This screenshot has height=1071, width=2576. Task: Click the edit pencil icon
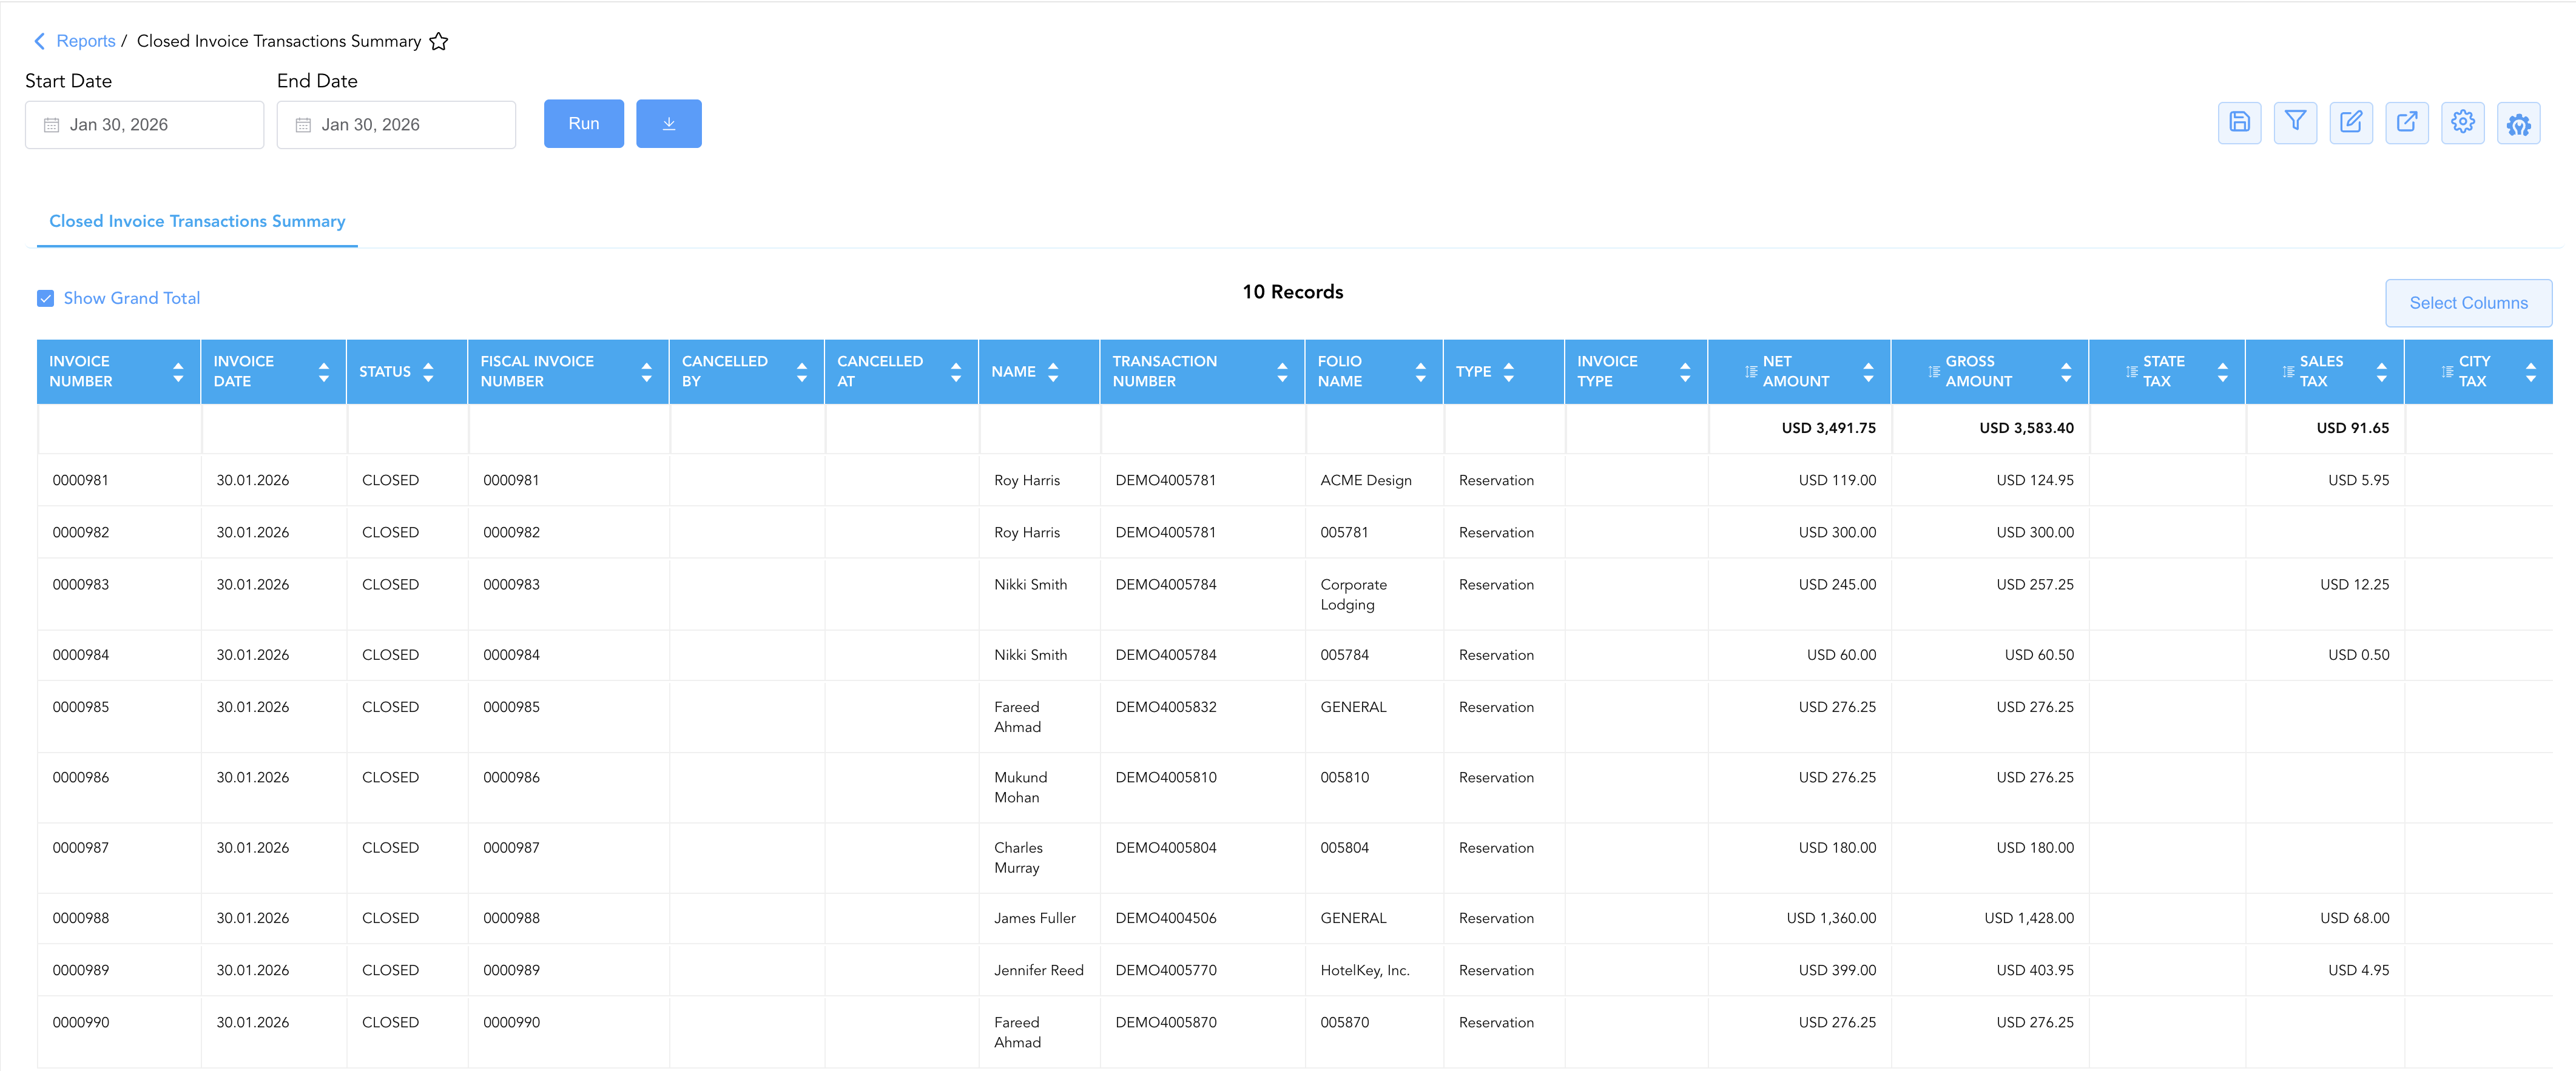click(x=2351, y=123)
